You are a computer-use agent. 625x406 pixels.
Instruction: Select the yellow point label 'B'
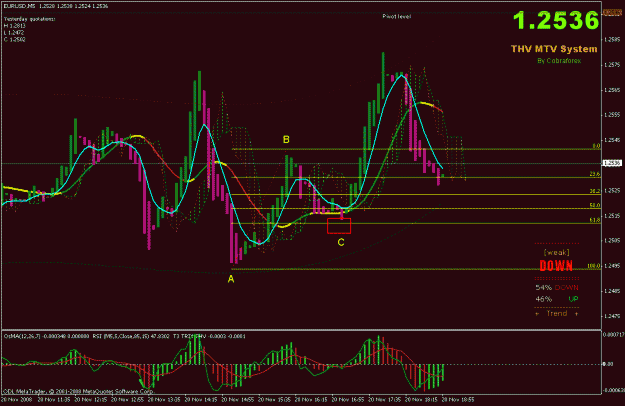pyautogui.click(x=286, y=140)
